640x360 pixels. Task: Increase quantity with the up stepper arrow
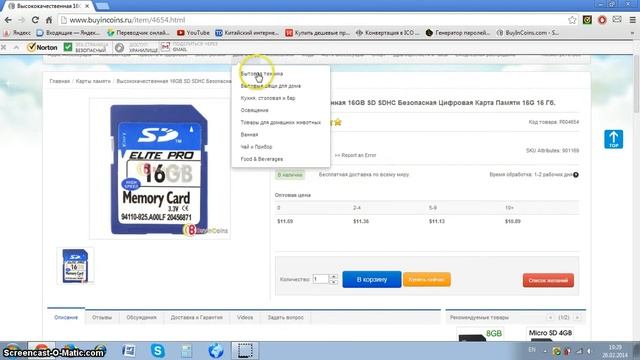coord(333,277)
